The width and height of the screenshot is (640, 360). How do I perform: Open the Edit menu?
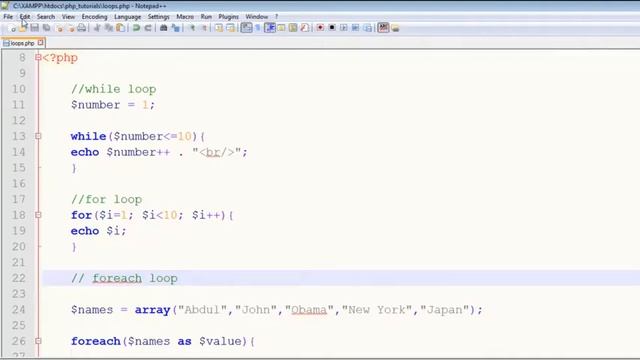[x=25, y=17]
